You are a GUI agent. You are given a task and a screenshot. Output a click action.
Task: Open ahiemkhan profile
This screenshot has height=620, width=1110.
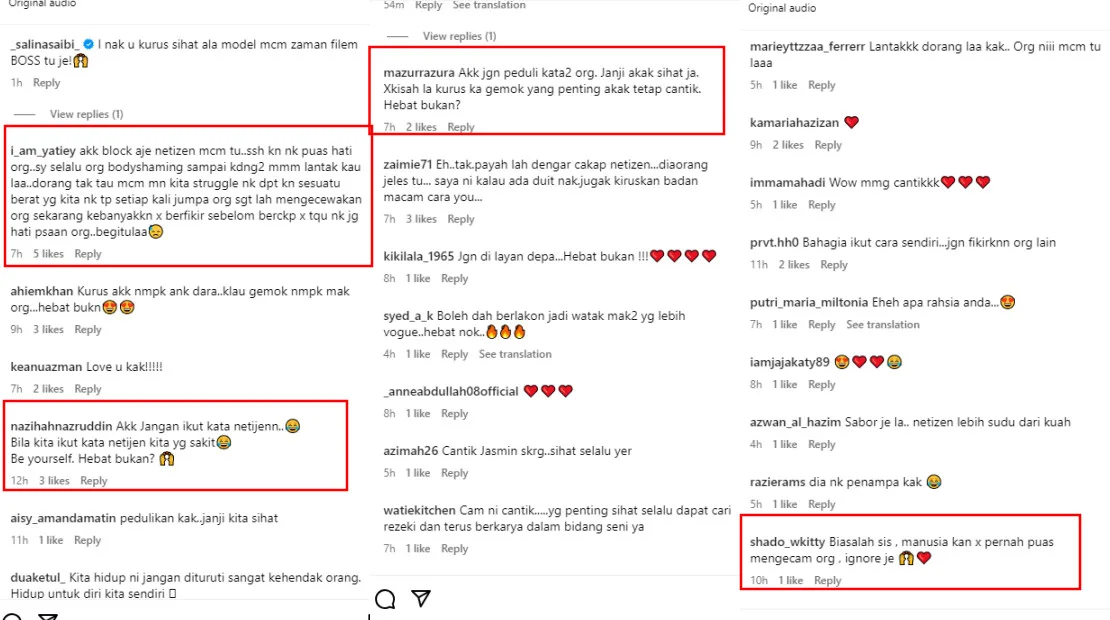pyautogui.click(x=40, y=291)
